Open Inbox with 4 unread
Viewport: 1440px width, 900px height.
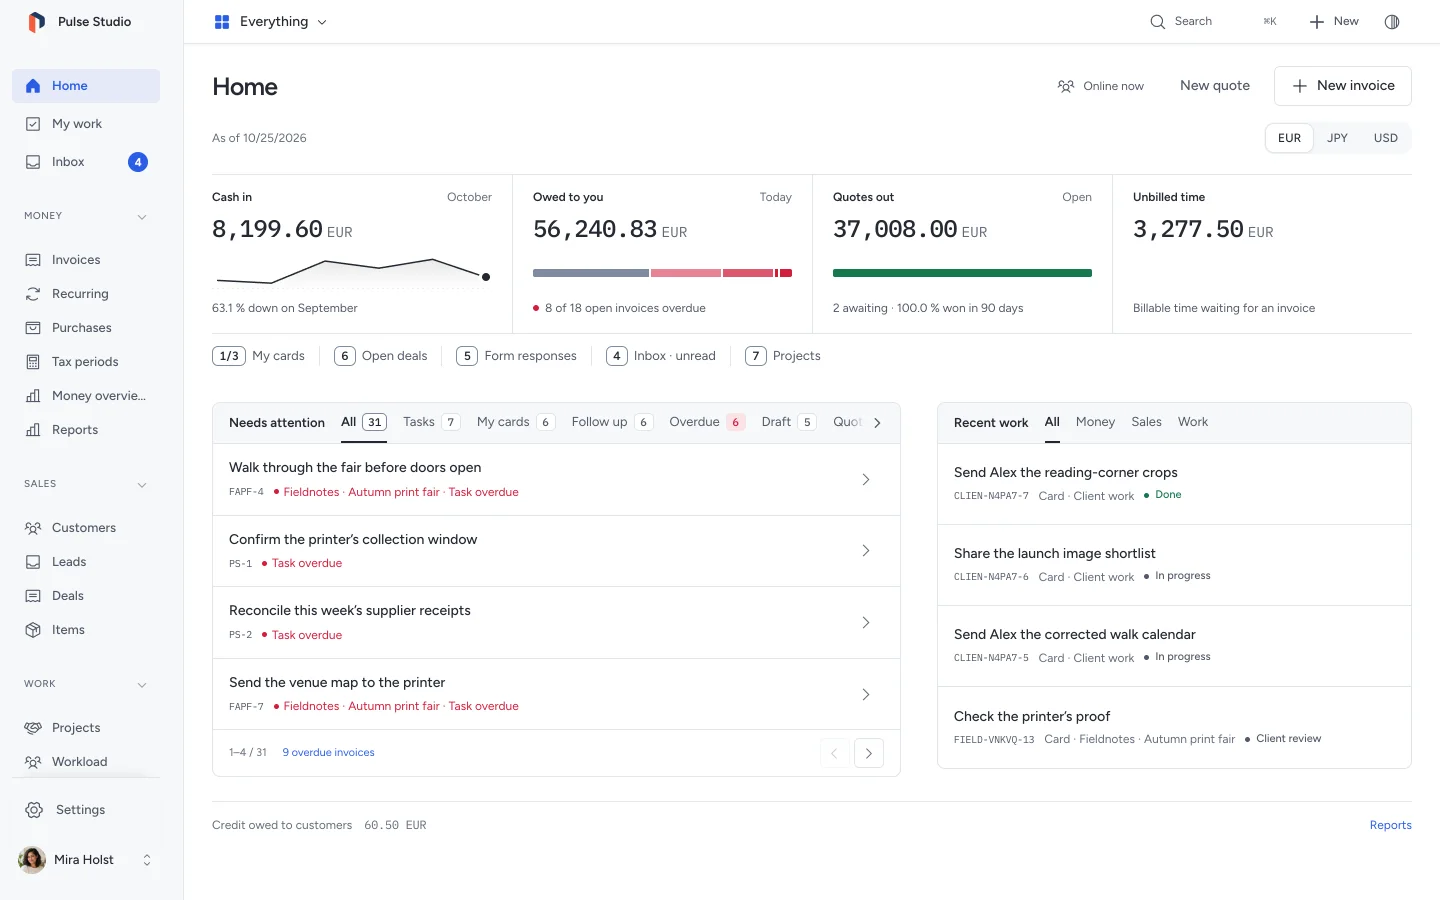coord(86,162)
